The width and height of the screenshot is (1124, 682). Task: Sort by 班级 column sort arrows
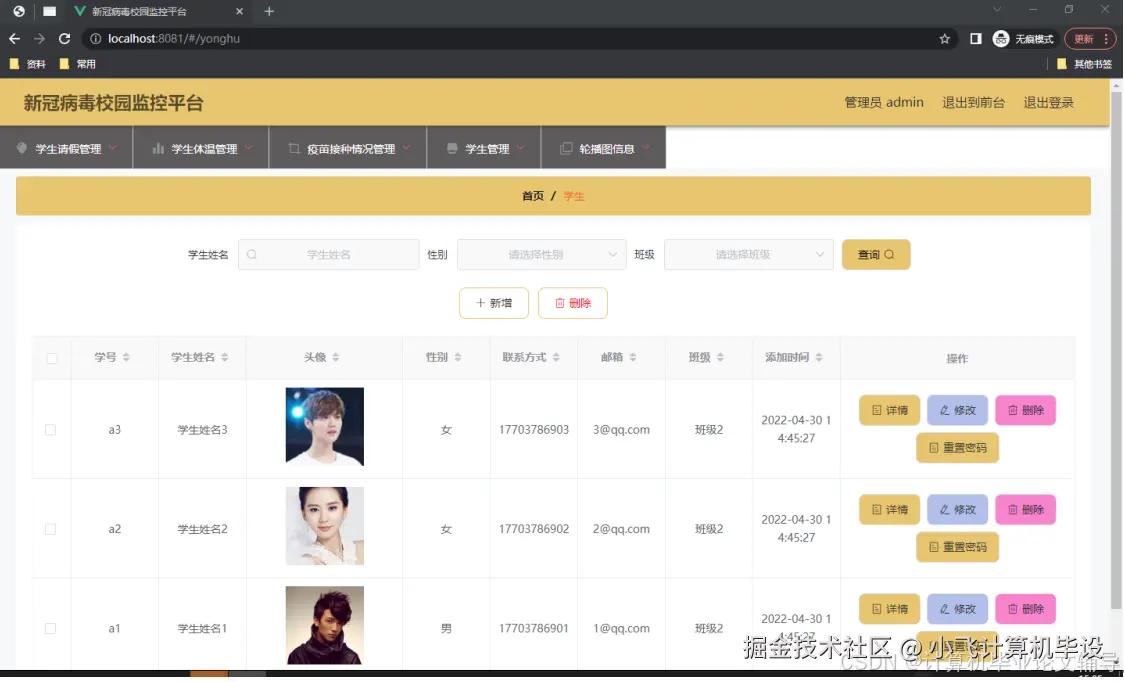tap(720, 358)
